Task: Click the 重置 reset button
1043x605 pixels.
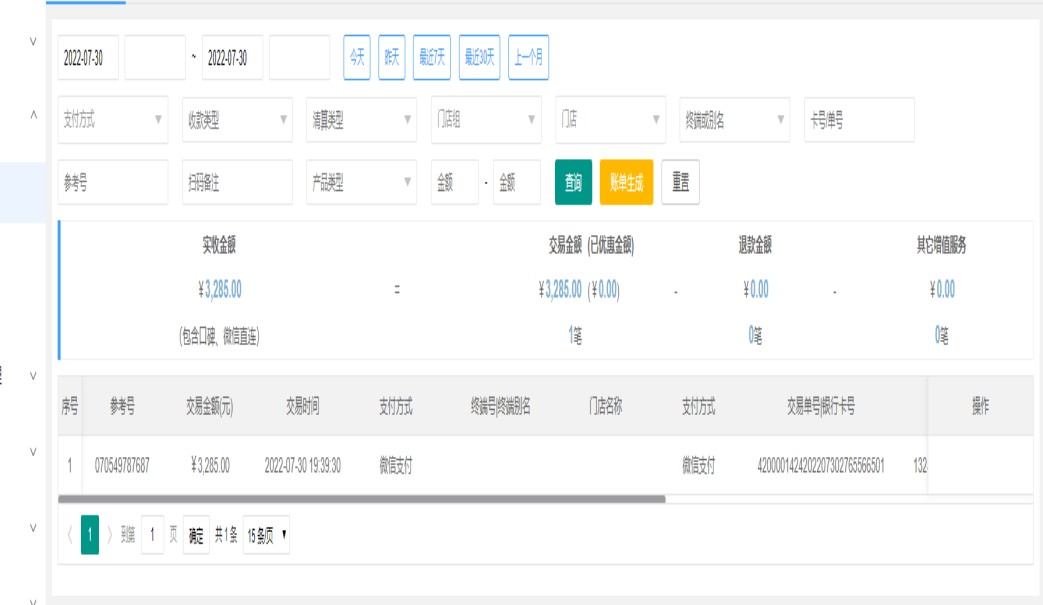Action: [680, 182]
